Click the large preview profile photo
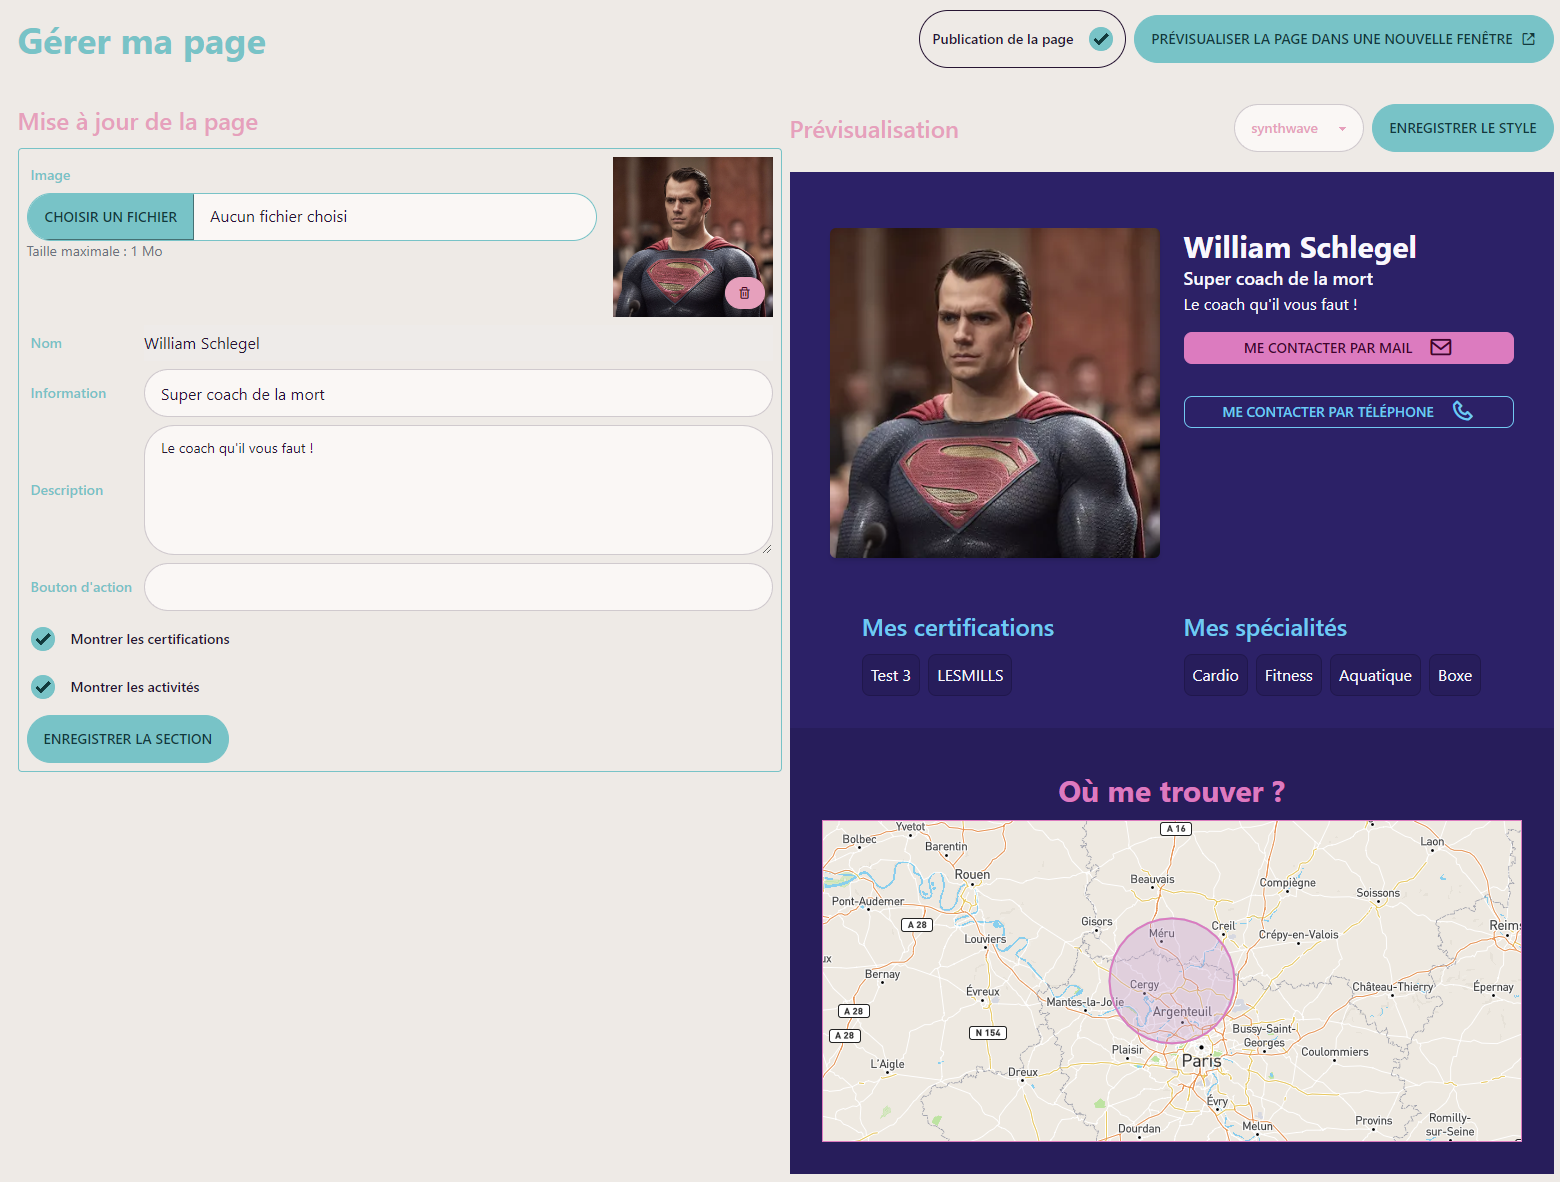Viewport: 1560px width, 1182px height. pyautogui.click(x=995, y=393)
